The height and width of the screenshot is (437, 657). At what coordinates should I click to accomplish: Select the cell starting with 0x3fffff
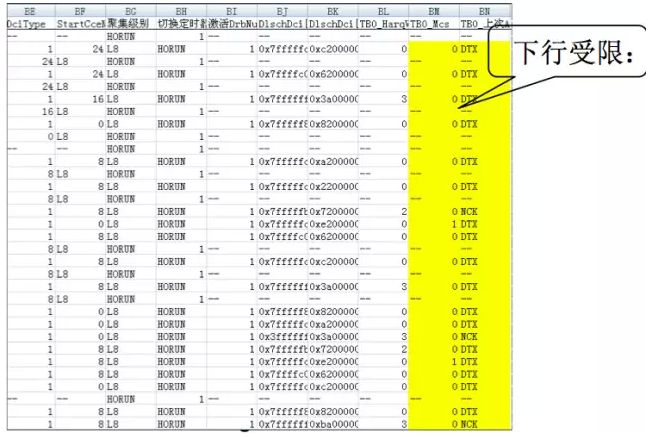point(282,337)
